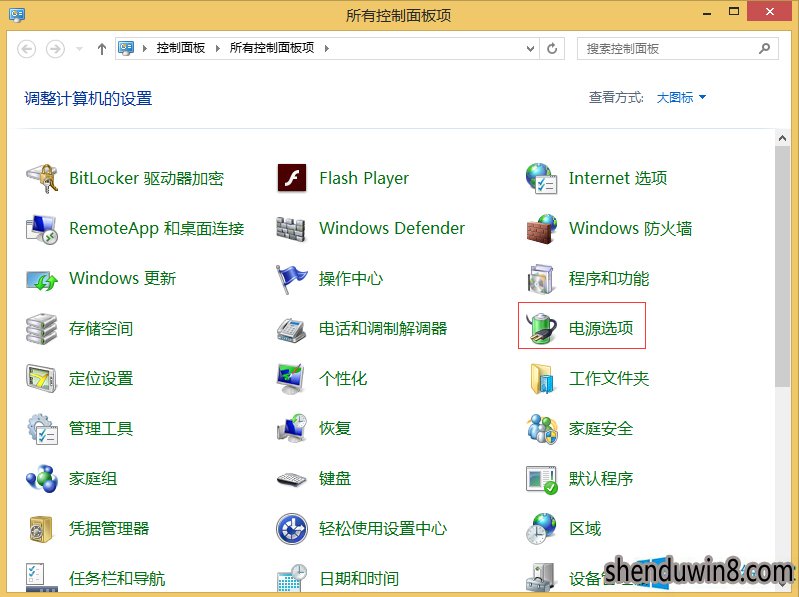Go up one level with Up arrow

(102, 49)
